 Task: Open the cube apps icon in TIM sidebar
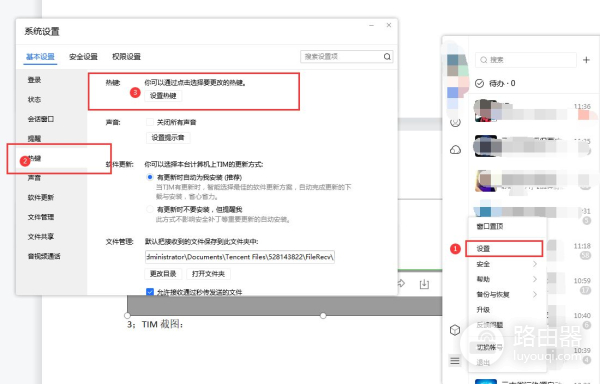[x=455, y=330]
